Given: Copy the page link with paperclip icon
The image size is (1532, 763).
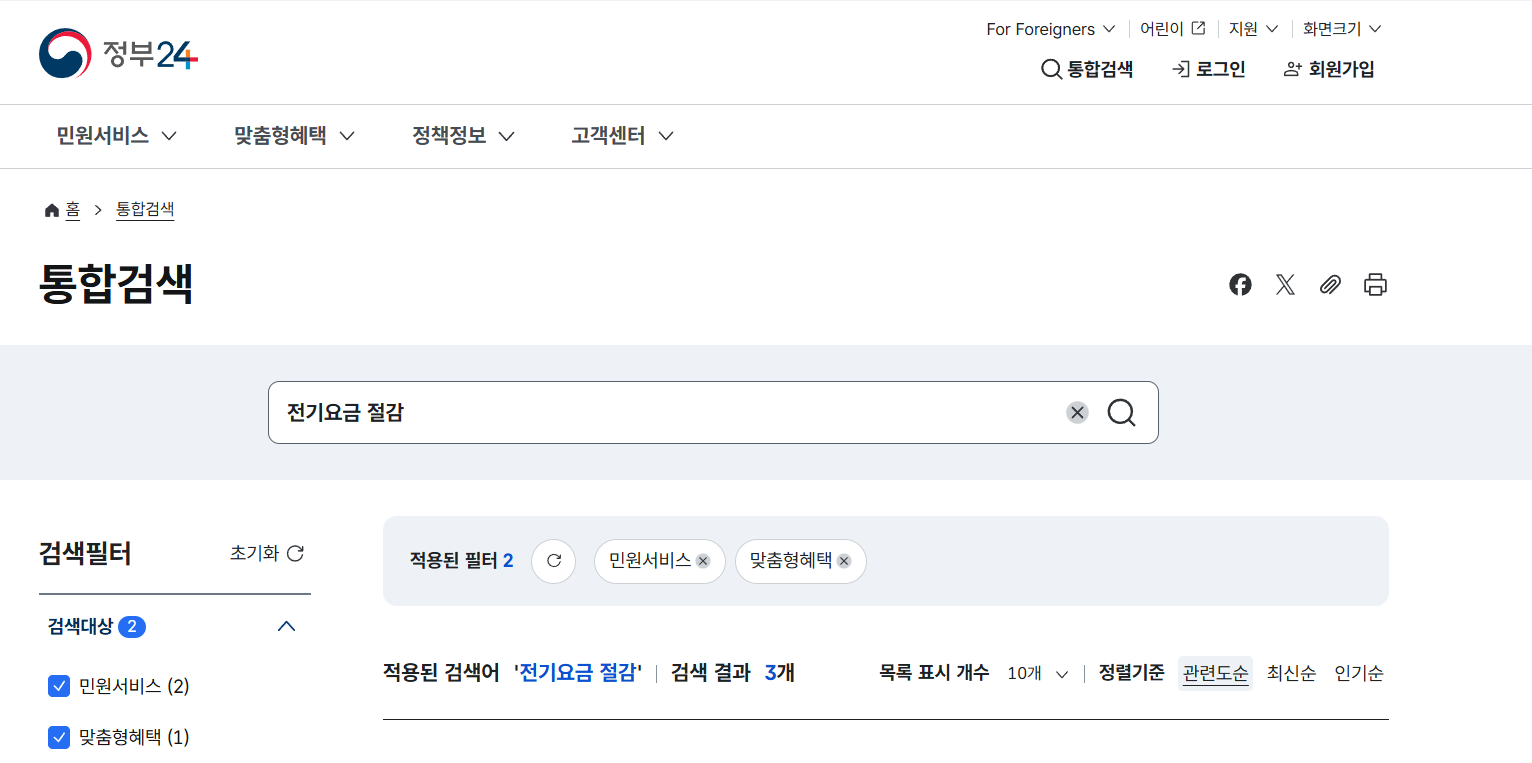Looking at the screenshot, I should click(x=1330, y=285).
